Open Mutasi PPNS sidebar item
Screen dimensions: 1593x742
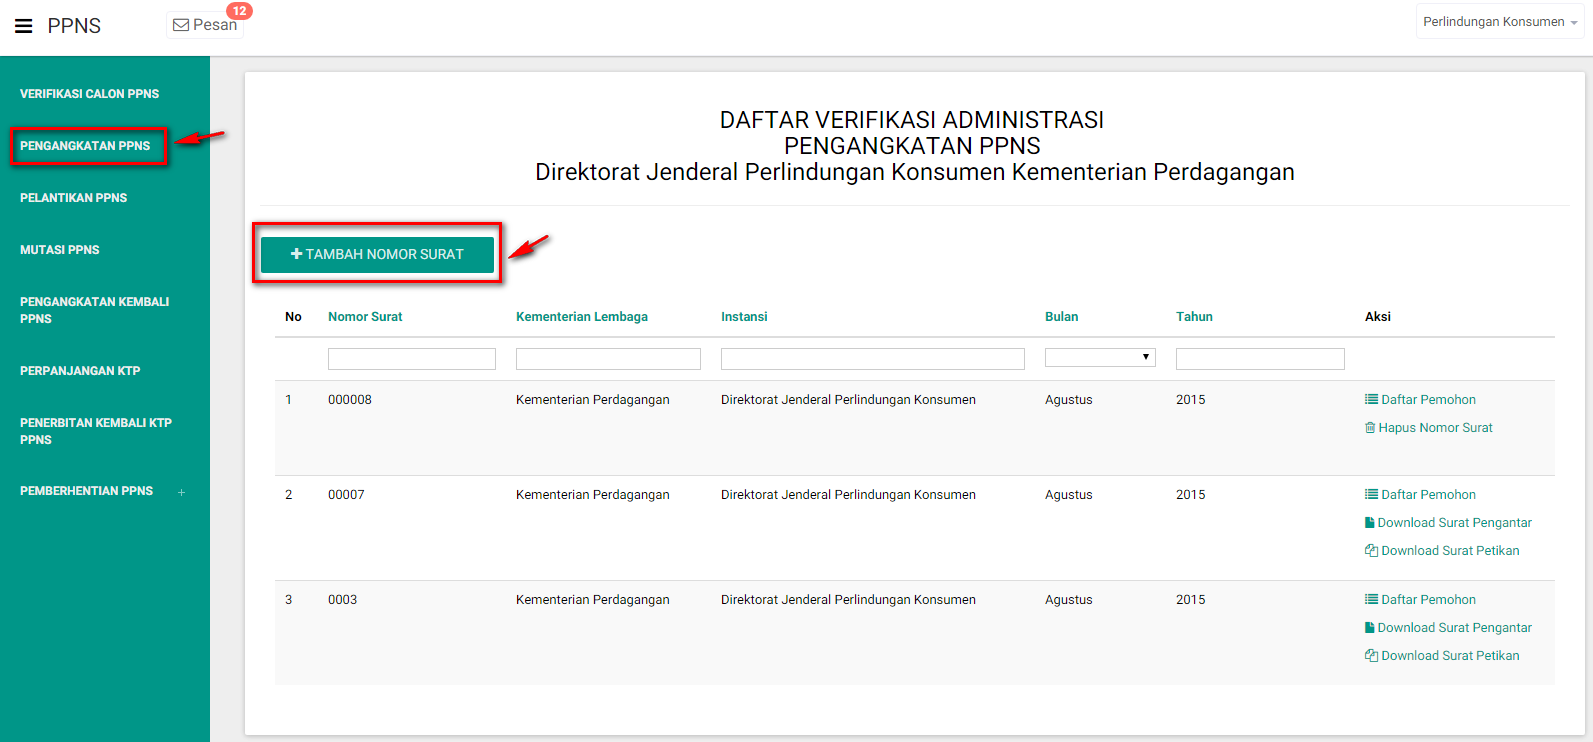60,250
